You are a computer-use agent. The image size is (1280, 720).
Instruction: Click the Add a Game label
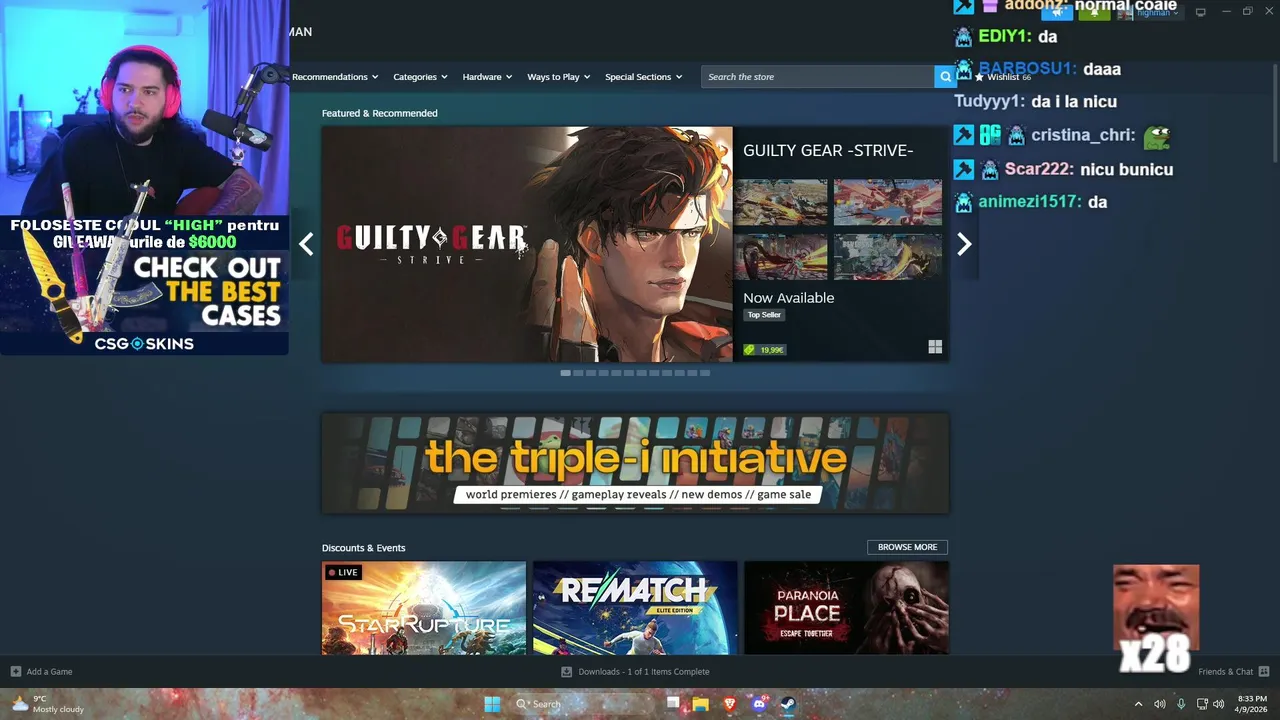click(x=49, y=672)
